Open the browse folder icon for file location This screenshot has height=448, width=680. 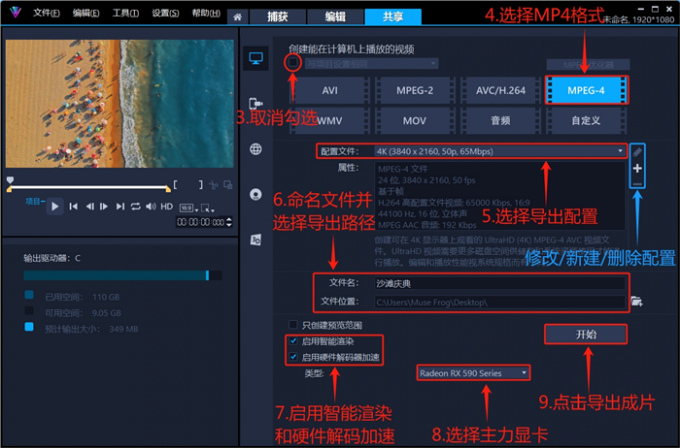click(636, 301)
